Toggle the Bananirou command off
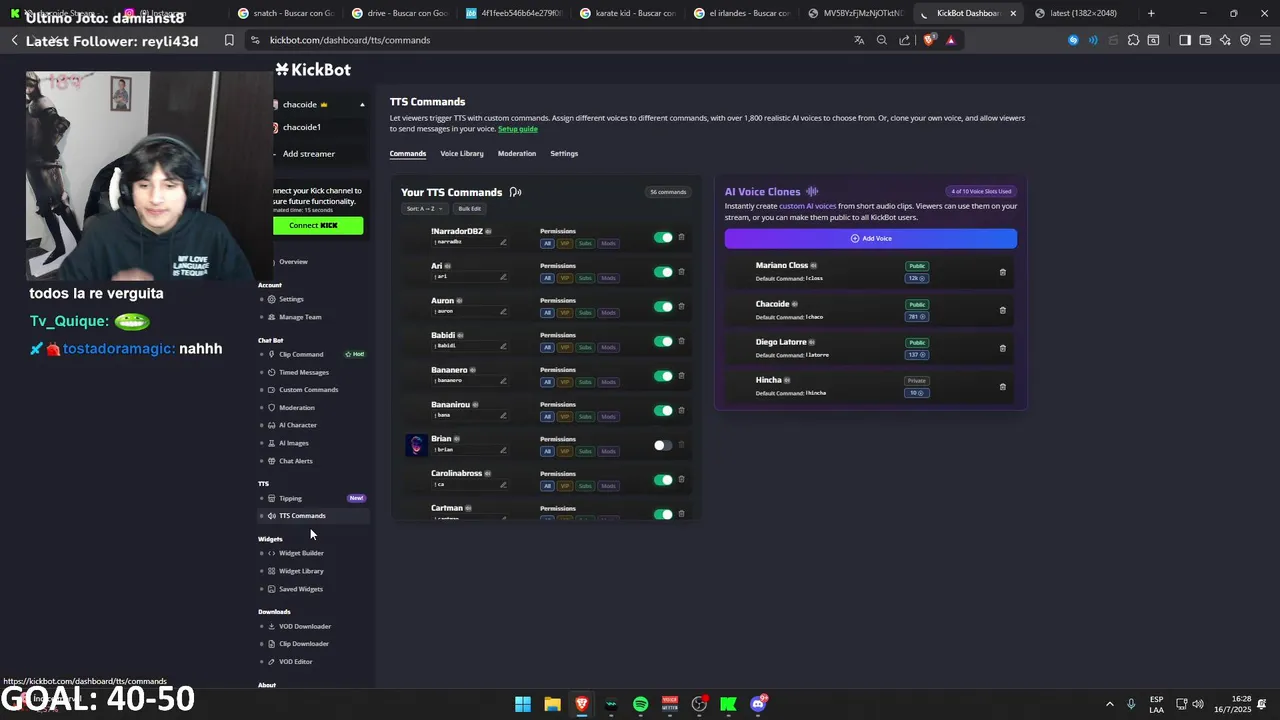Viewport: 1280px width, 720px height. tap(663, 410)
